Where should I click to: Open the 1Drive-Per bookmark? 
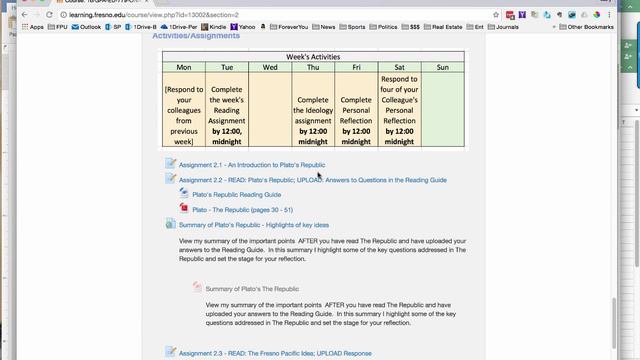[179, 27]
